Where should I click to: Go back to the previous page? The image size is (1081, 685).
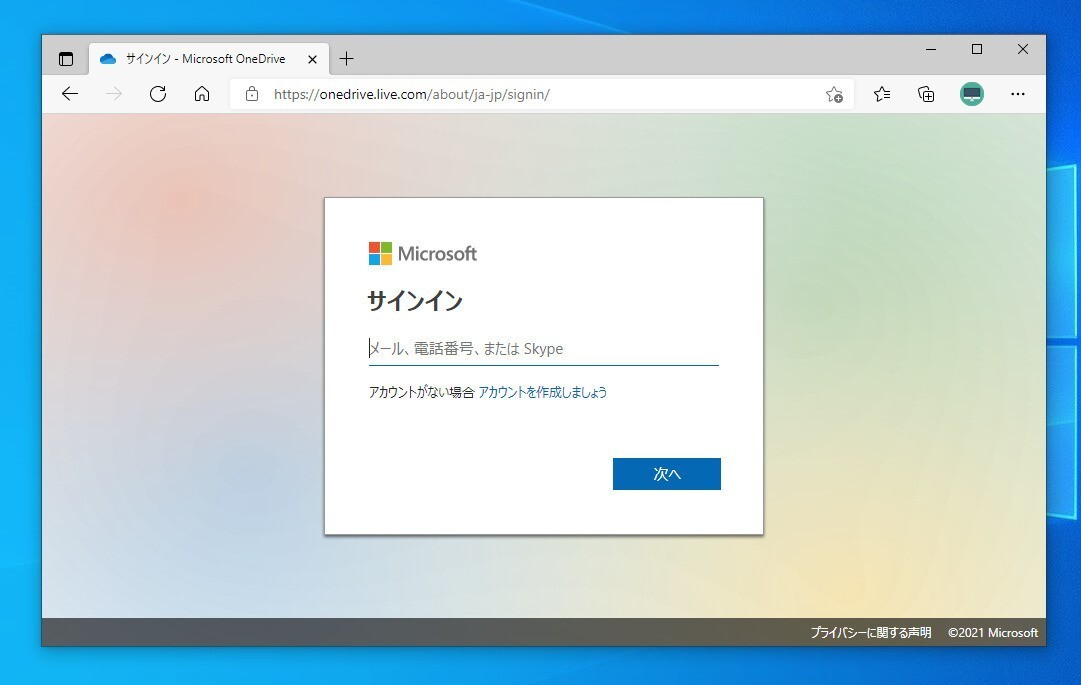70,94
